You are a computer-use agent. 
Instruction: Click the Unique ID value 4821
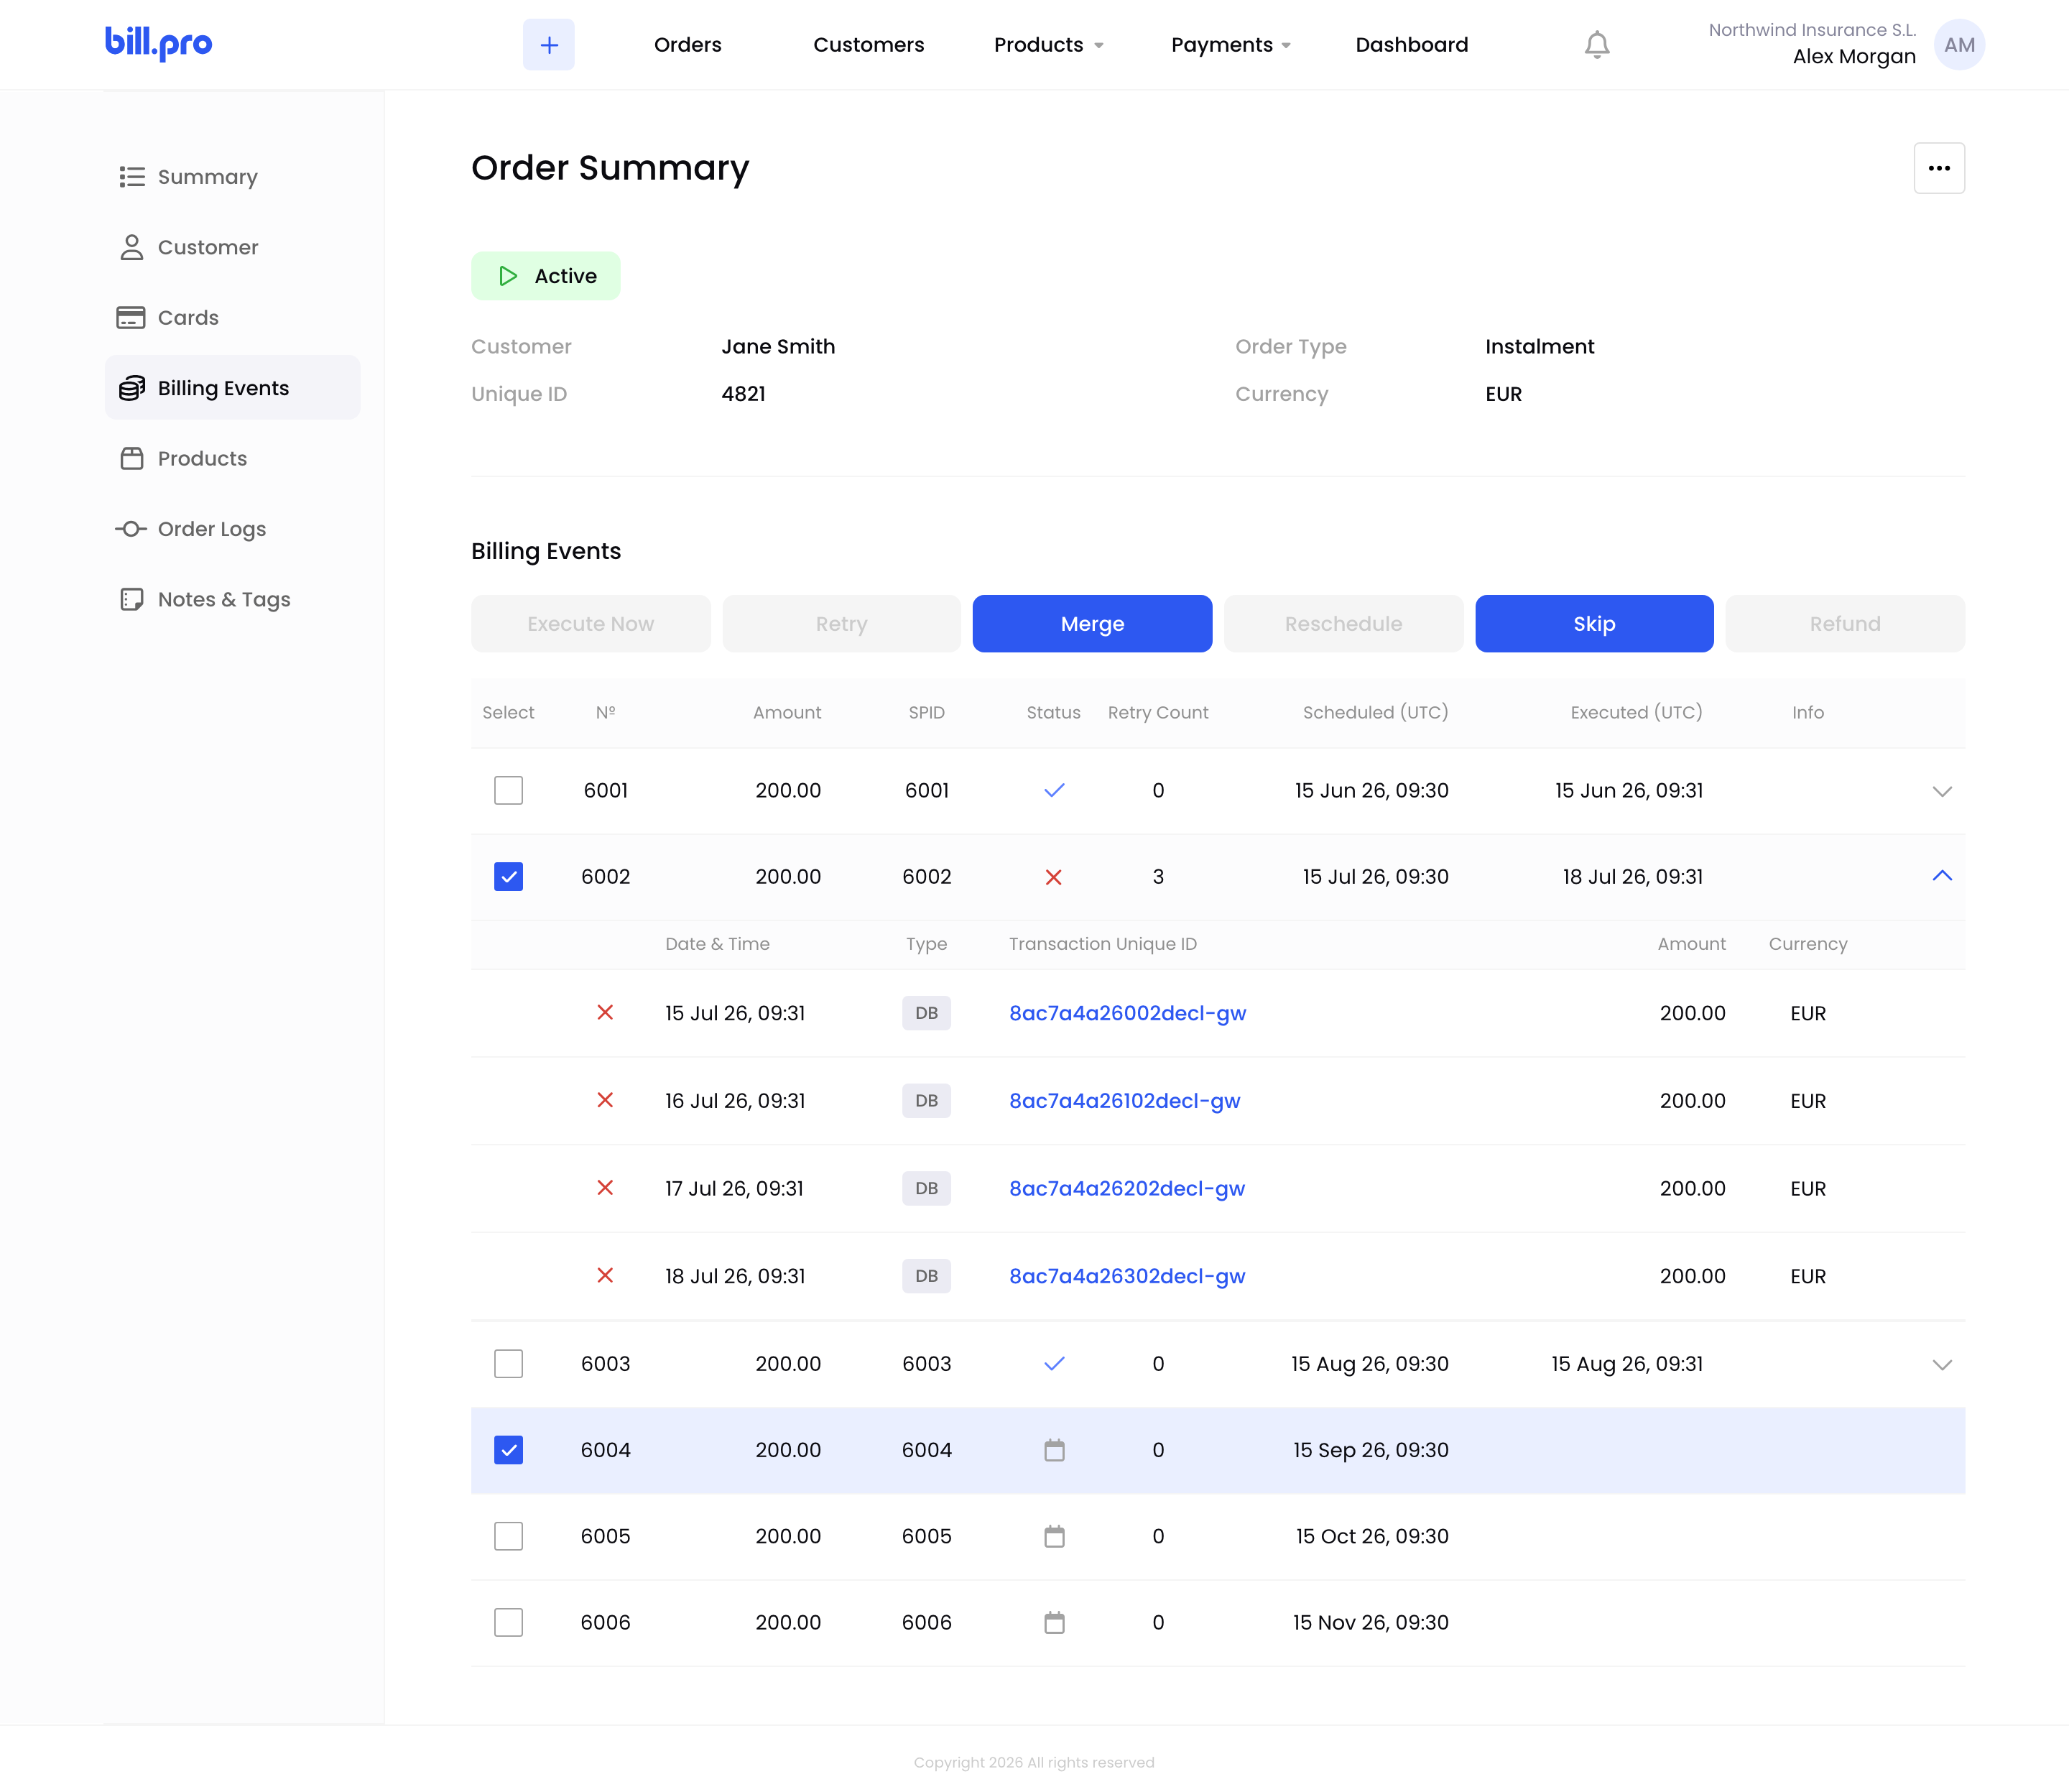pos(743,394)
